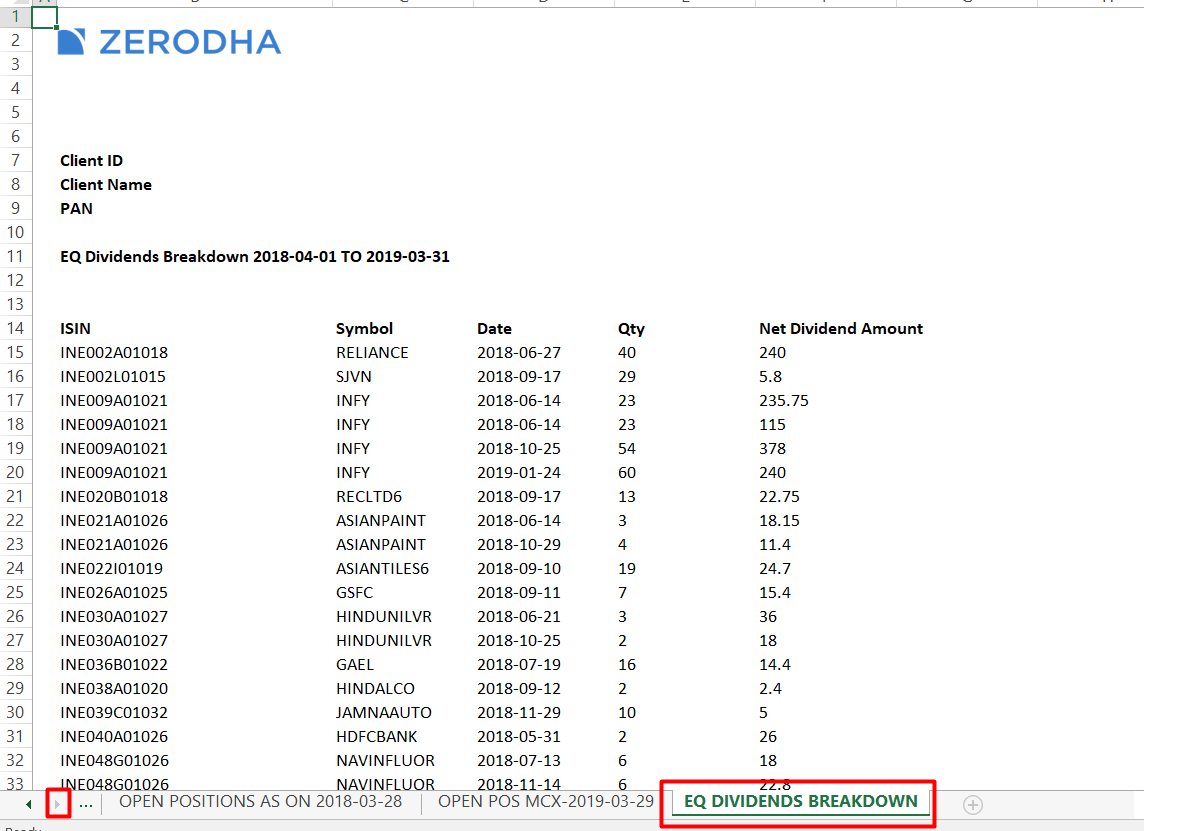
Task: Switch to OPEN POS MCX-2019-03-29 sheet tab
Action: (x=546, y=801)
